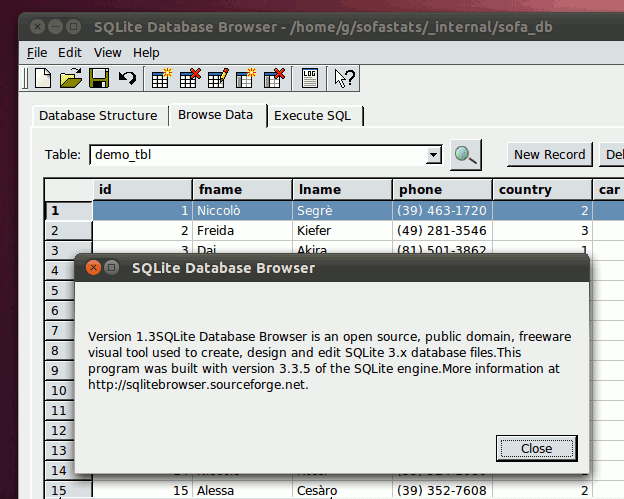
Task: Click the Close button in About dialog
Action: (536, 448)
